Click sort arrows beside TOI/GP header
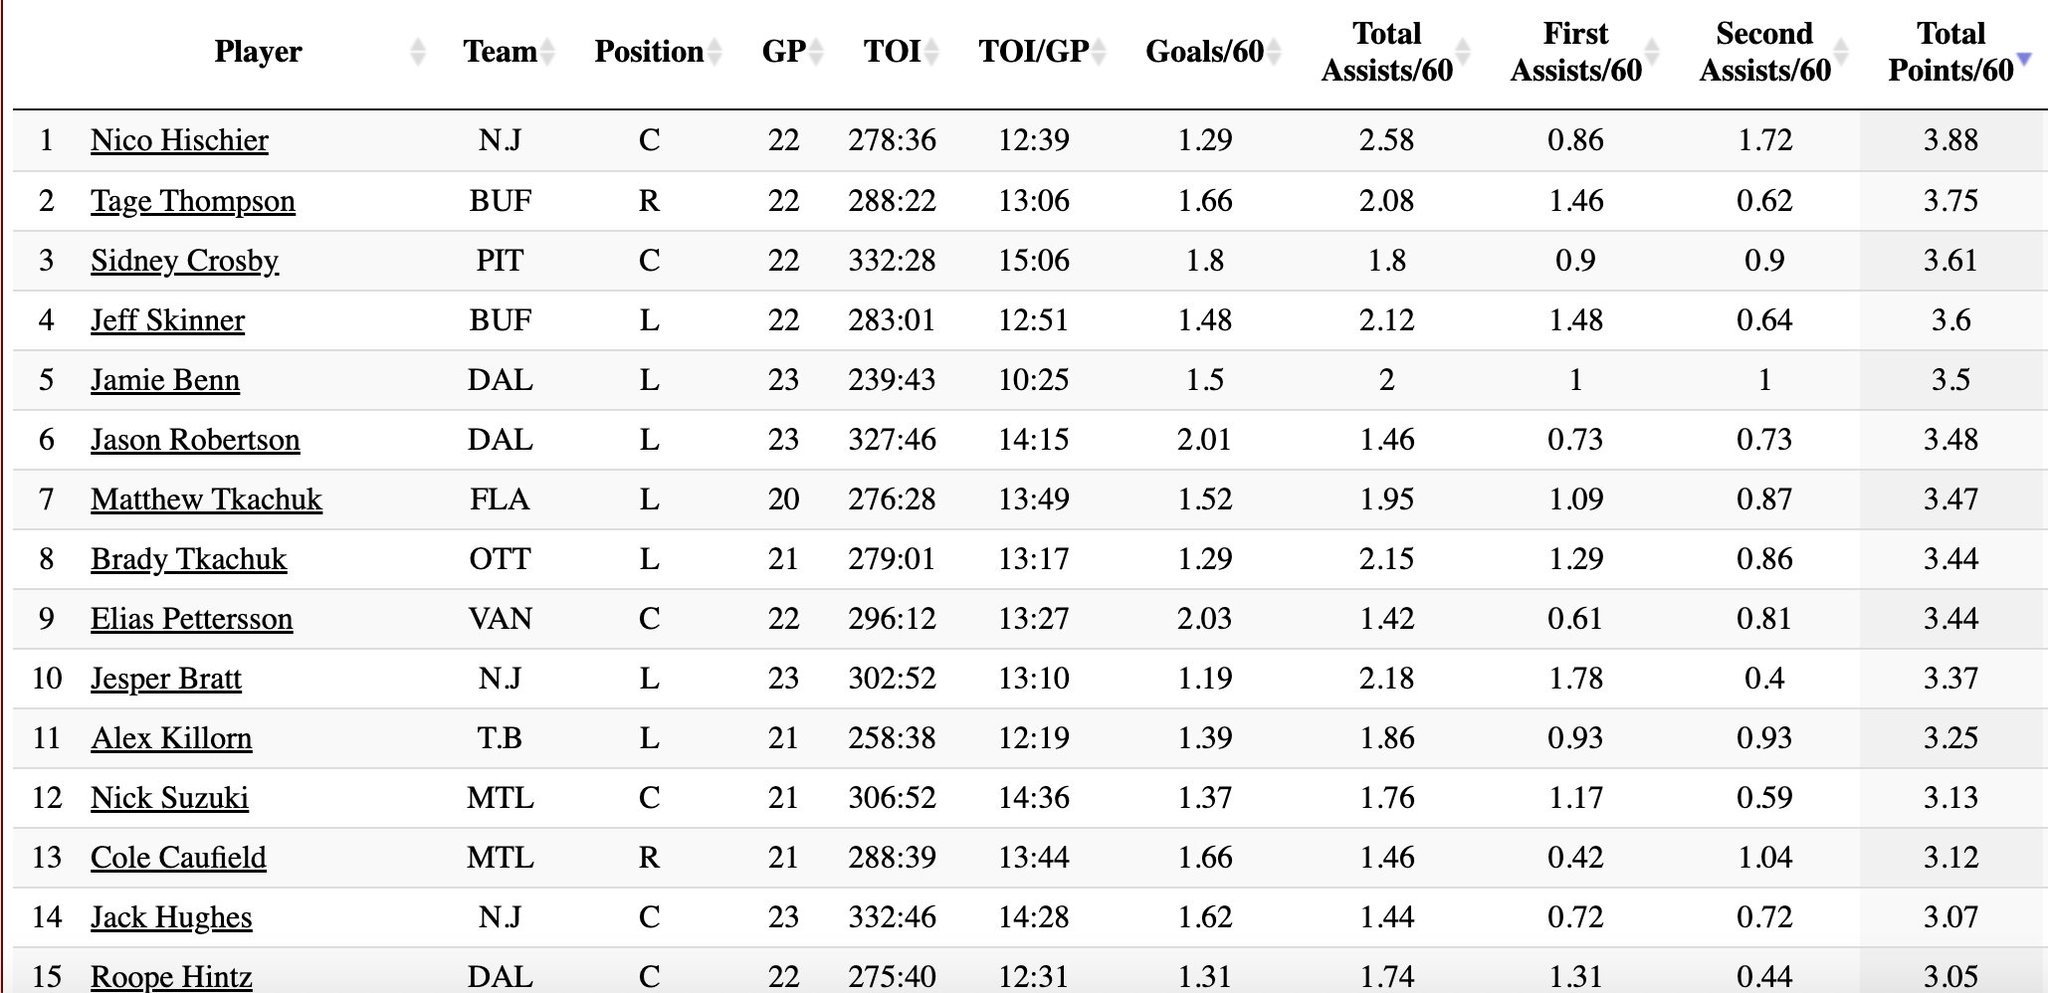The image size is (2048, 993). pos(1099,52)
